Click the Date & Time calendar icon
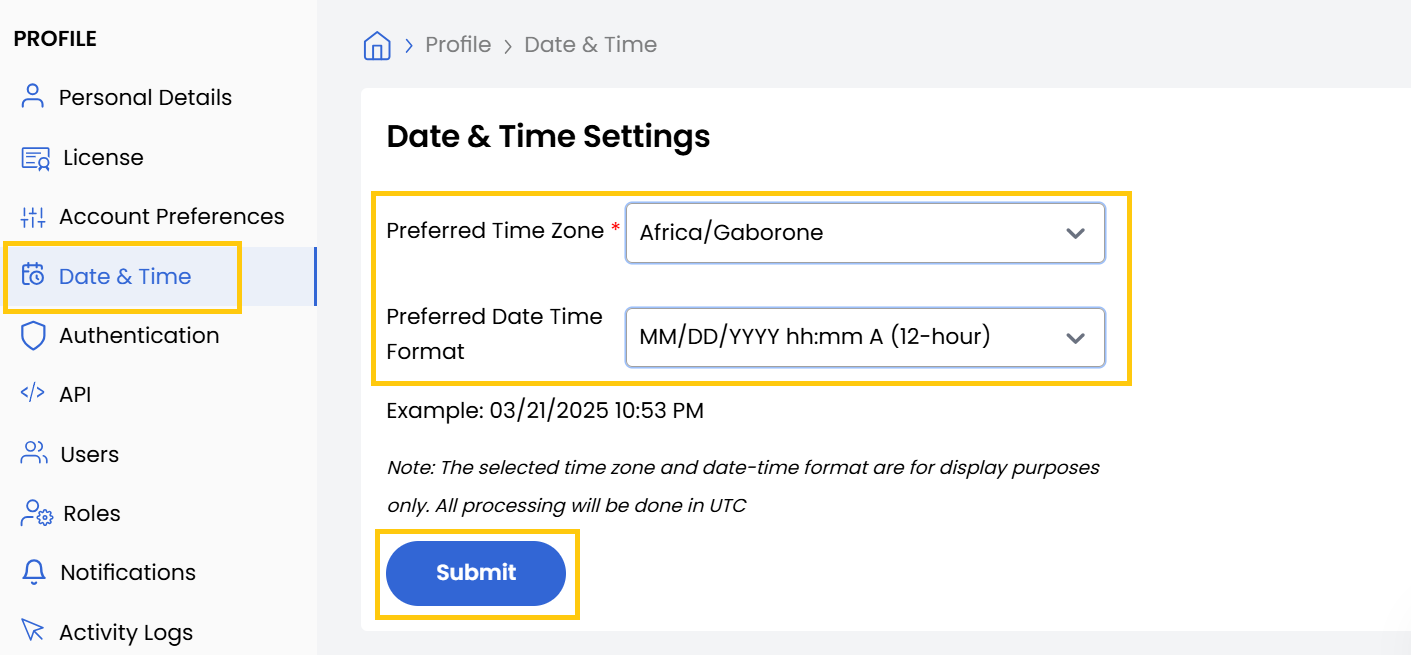The height and width of the screenshot is (655, 1411). (x=33, y=276)
